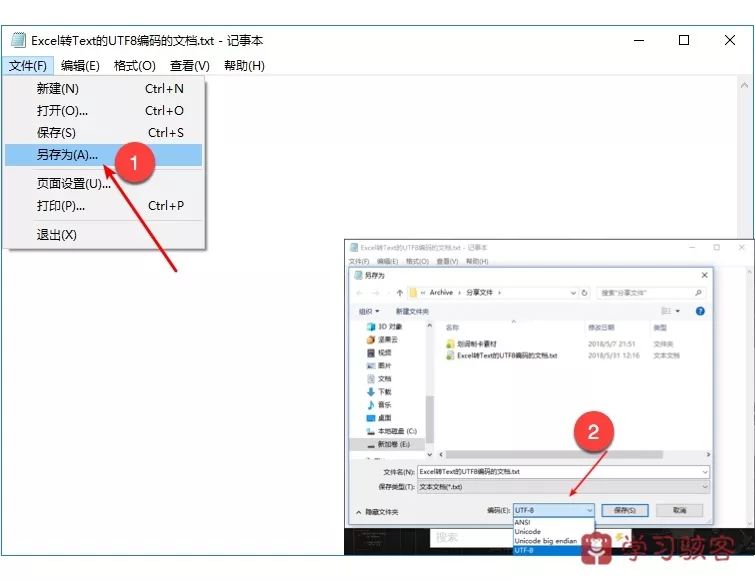The width and height of the screenshot is (755, 581).
Task: Open the 编辑(E) menu
Action: tap(80, 65)
